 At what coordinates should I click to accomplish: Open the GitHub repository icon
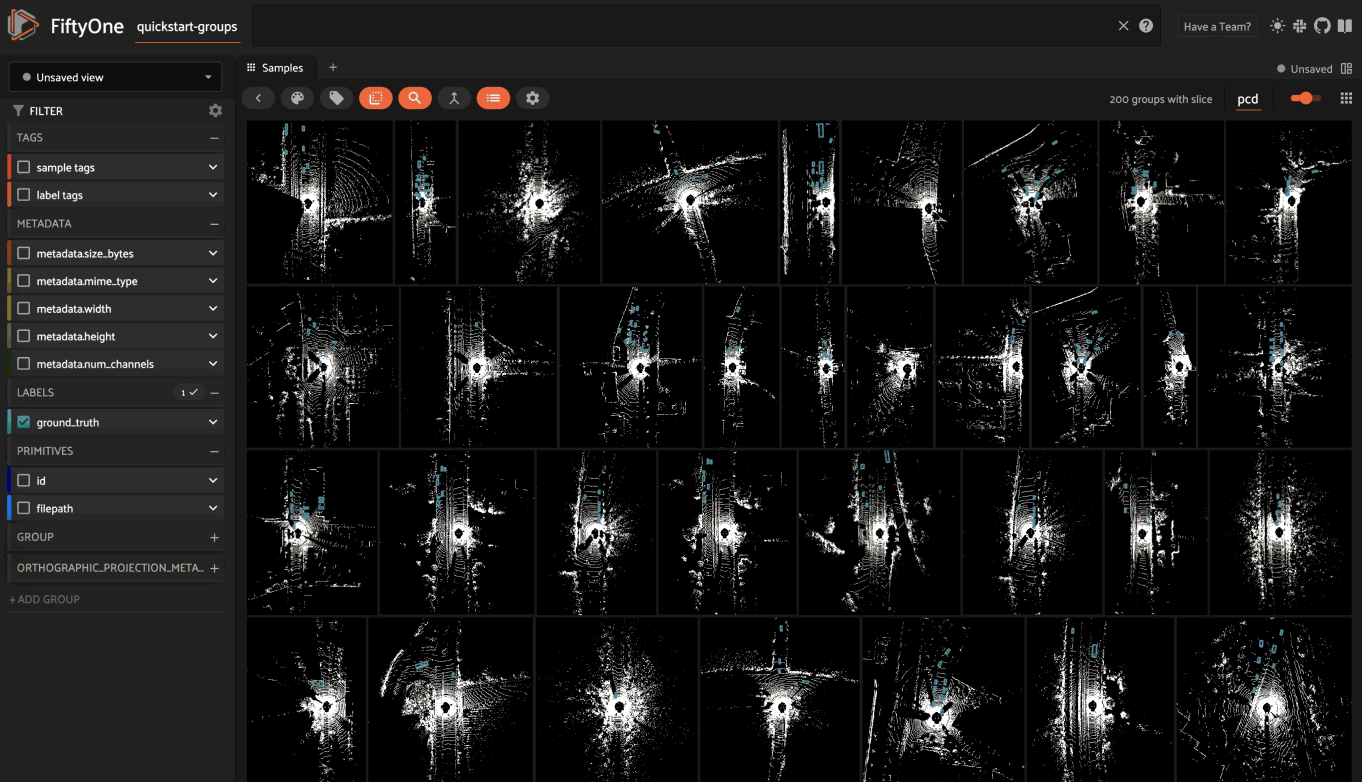(x=1322, y=26)
